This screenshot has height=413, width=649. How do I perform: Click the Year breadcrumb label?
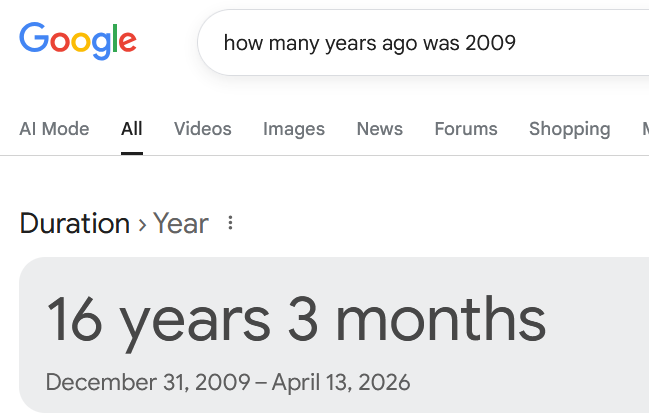[x=181, y=223]
